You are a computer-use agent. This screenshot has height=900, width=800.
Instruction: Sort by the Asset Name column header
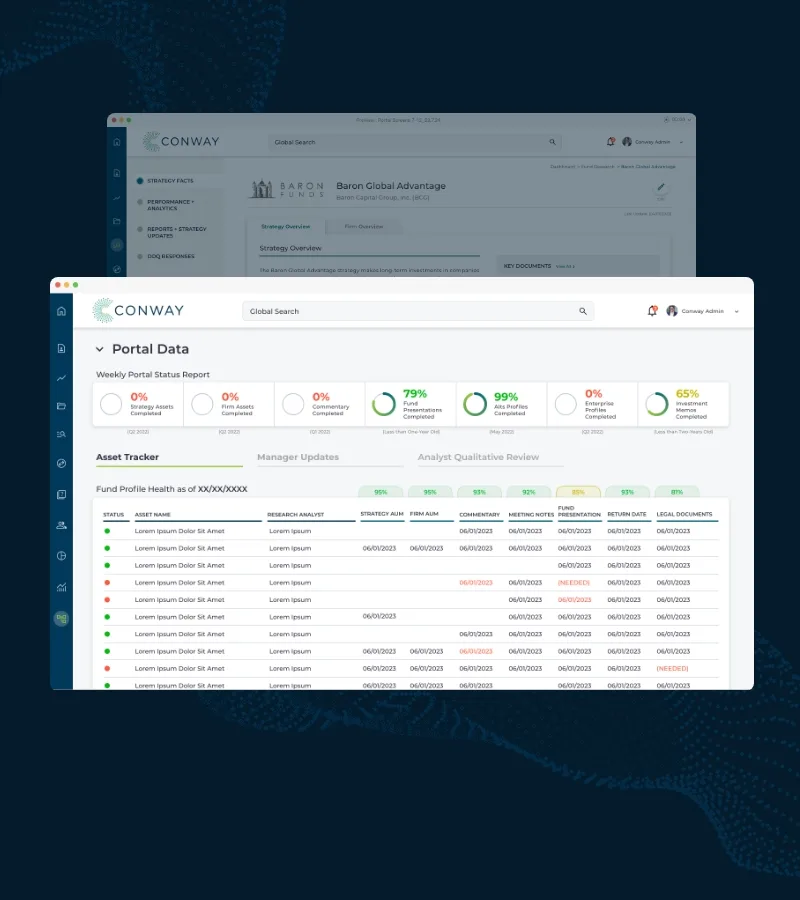point(152,515)
